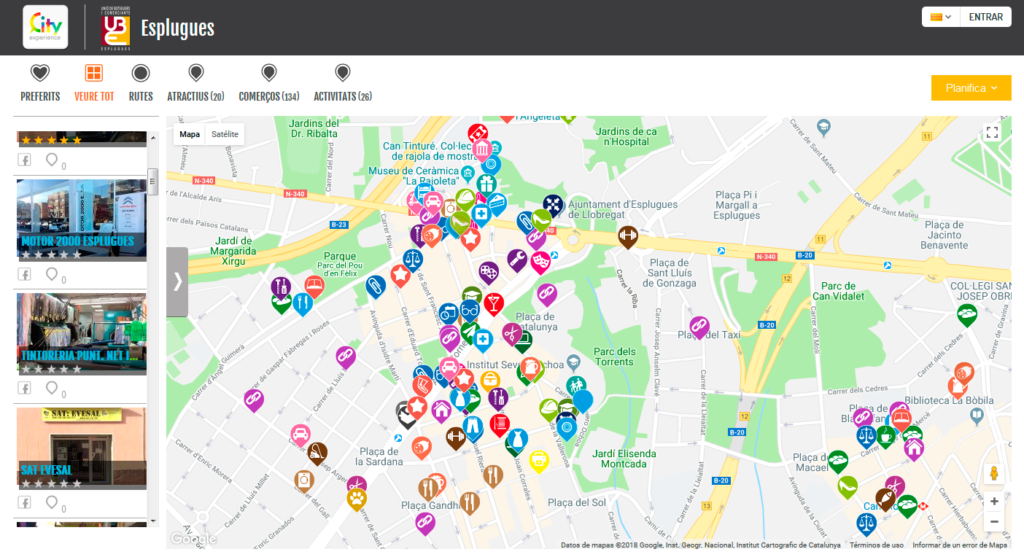1024x557 pixels.
Task: Expand the side panel arrow on the map
Action: coord(177,282)
